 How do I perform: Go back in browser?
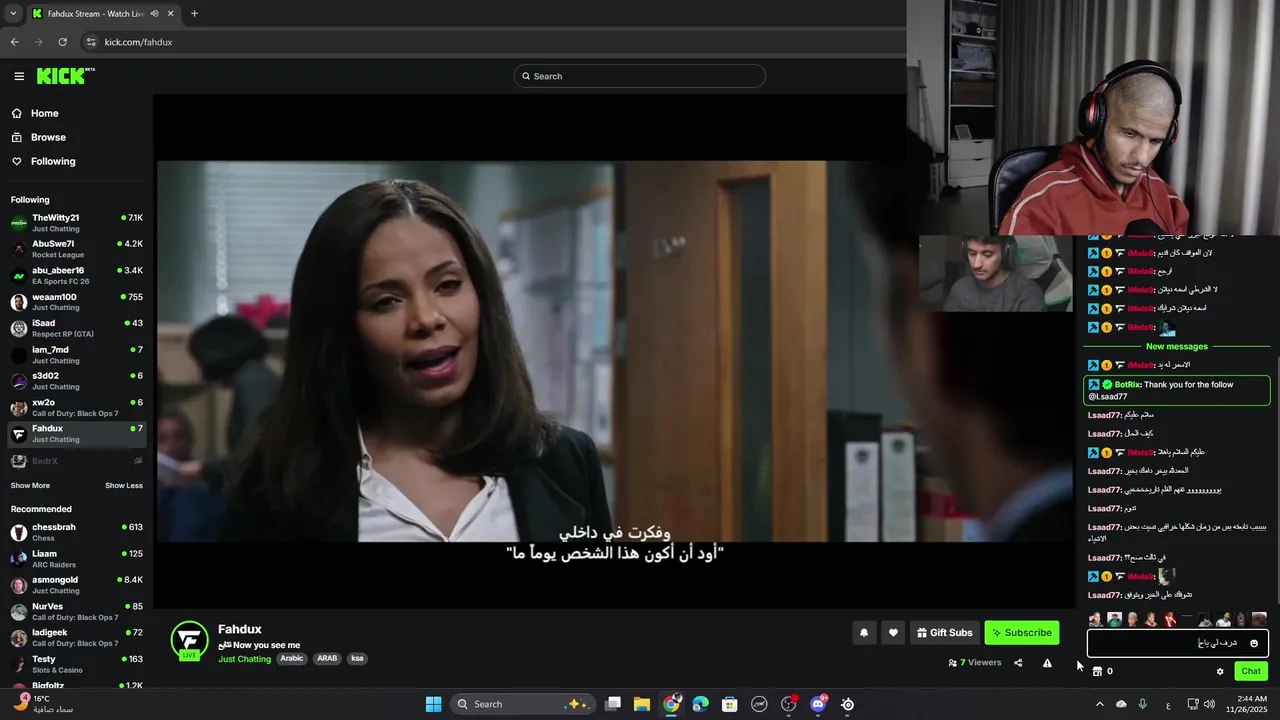(x=14, y=42)
